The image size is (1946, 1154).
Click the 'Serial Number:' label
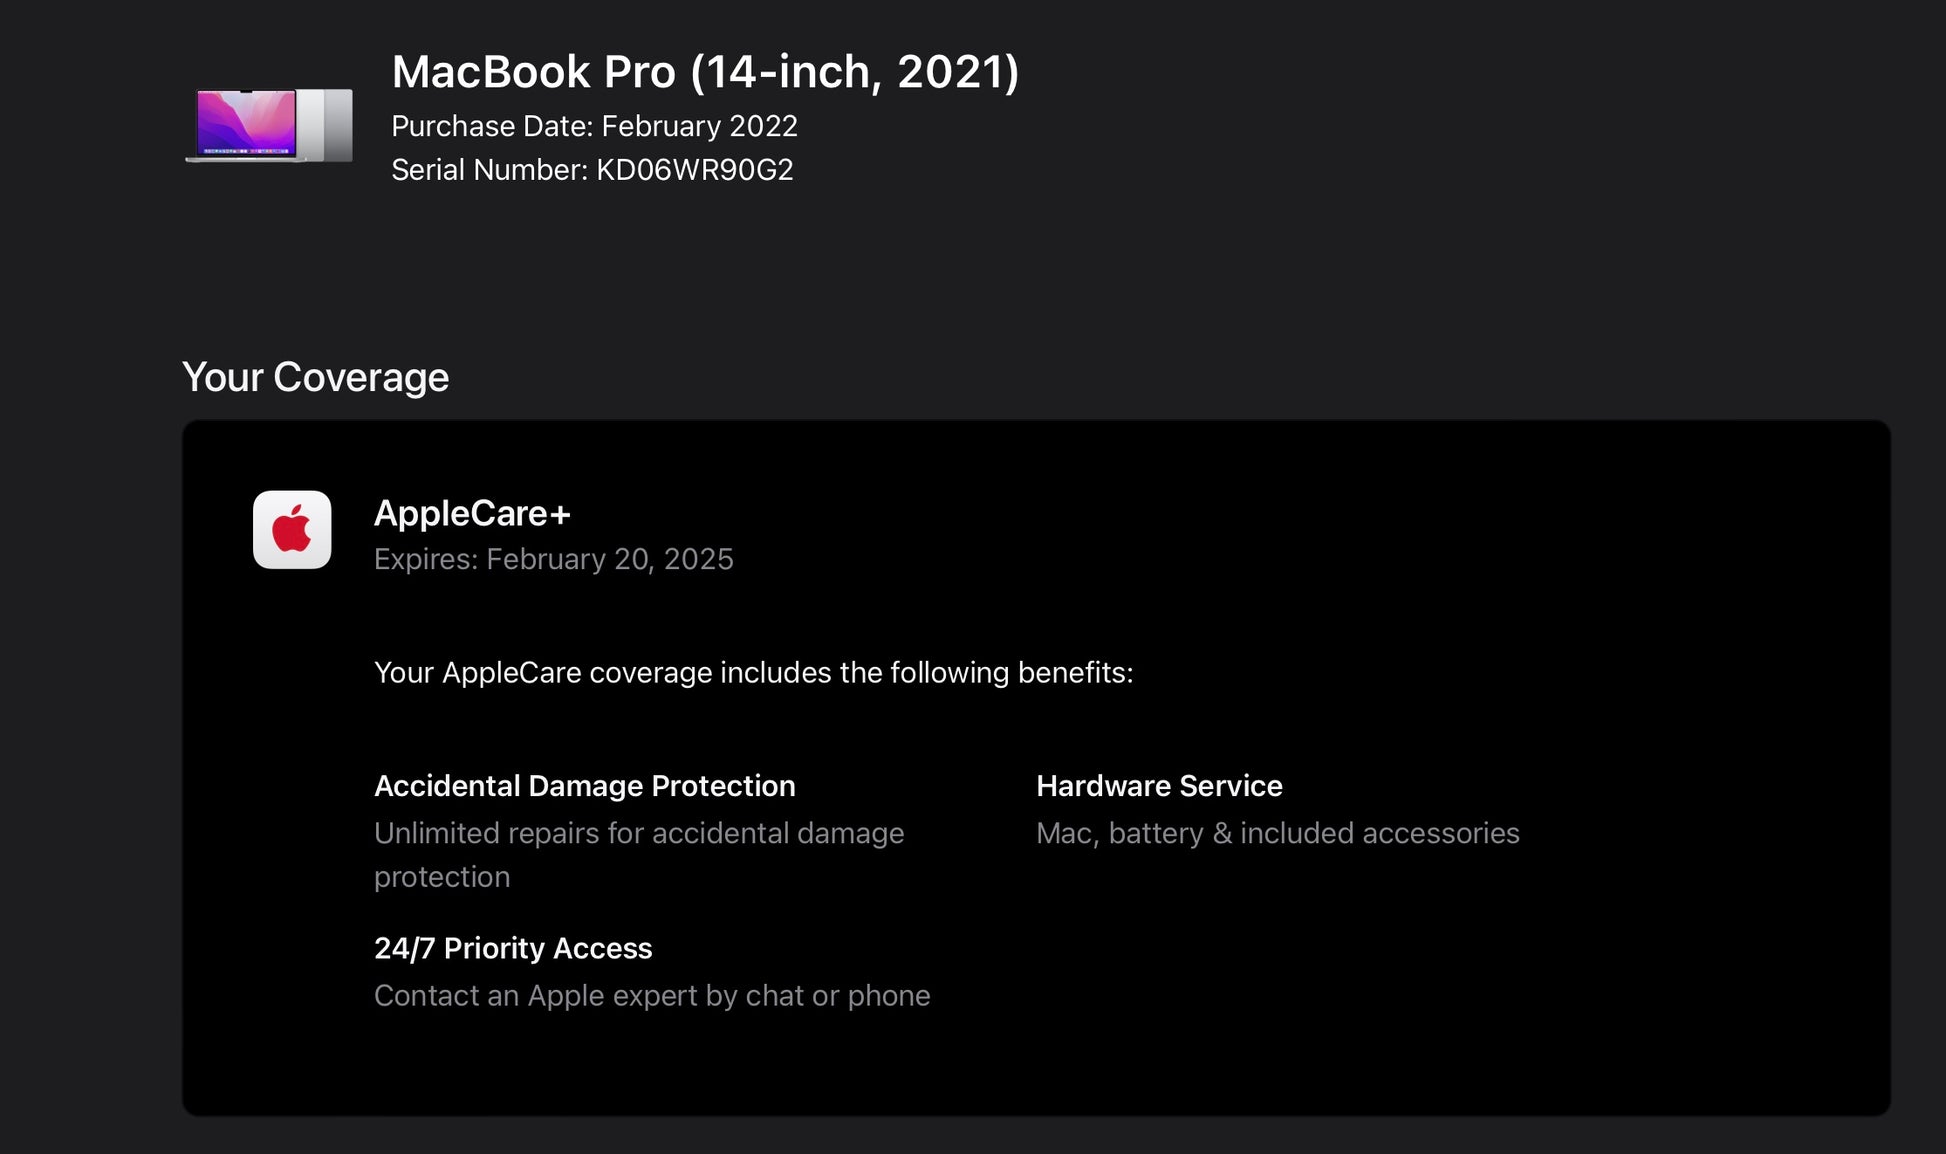[489, 170]
